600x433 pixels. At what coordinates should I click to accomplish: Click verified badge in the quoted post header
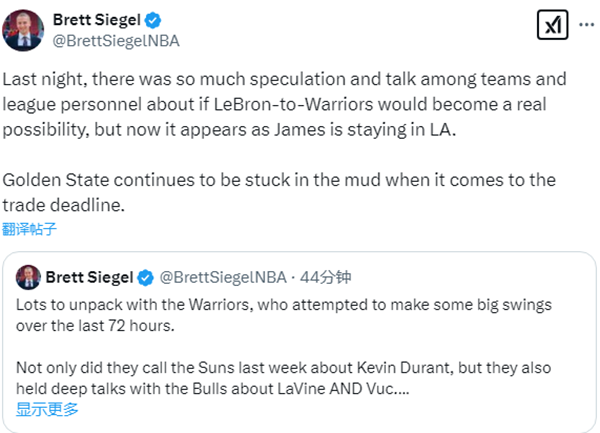pos(145,276)
